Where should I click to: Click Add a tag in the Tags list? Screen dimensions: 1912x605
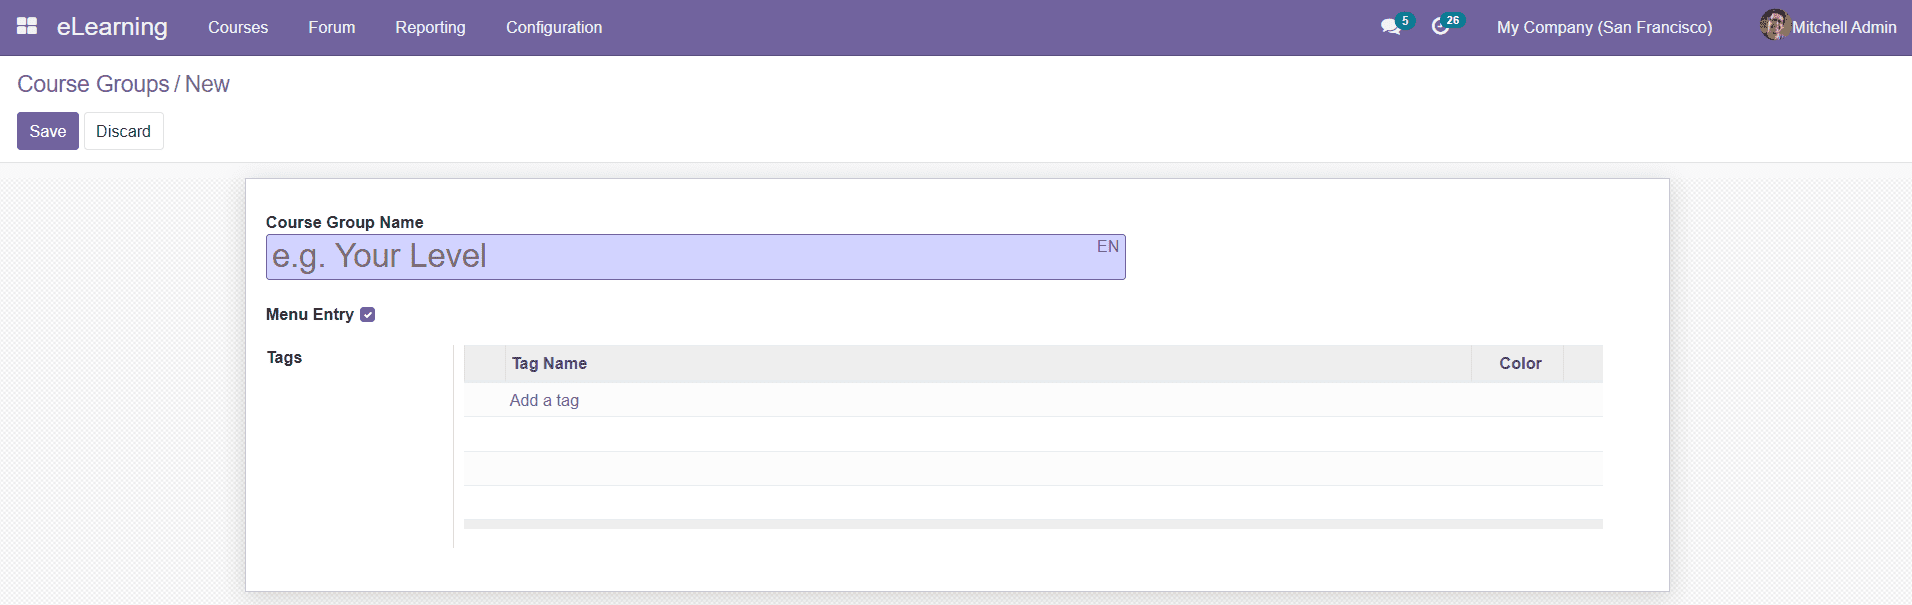pyautogui.click(x=543, y=400)
